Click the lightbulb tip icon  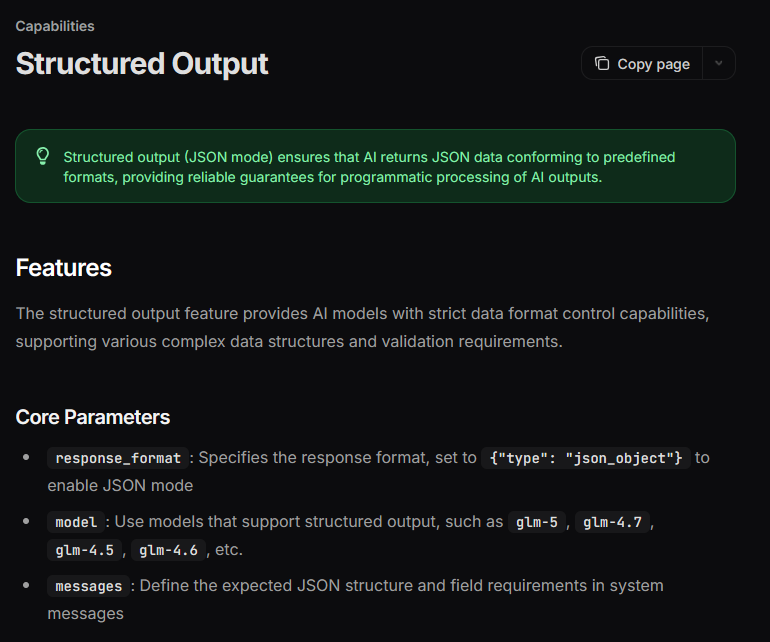(43, 157)
